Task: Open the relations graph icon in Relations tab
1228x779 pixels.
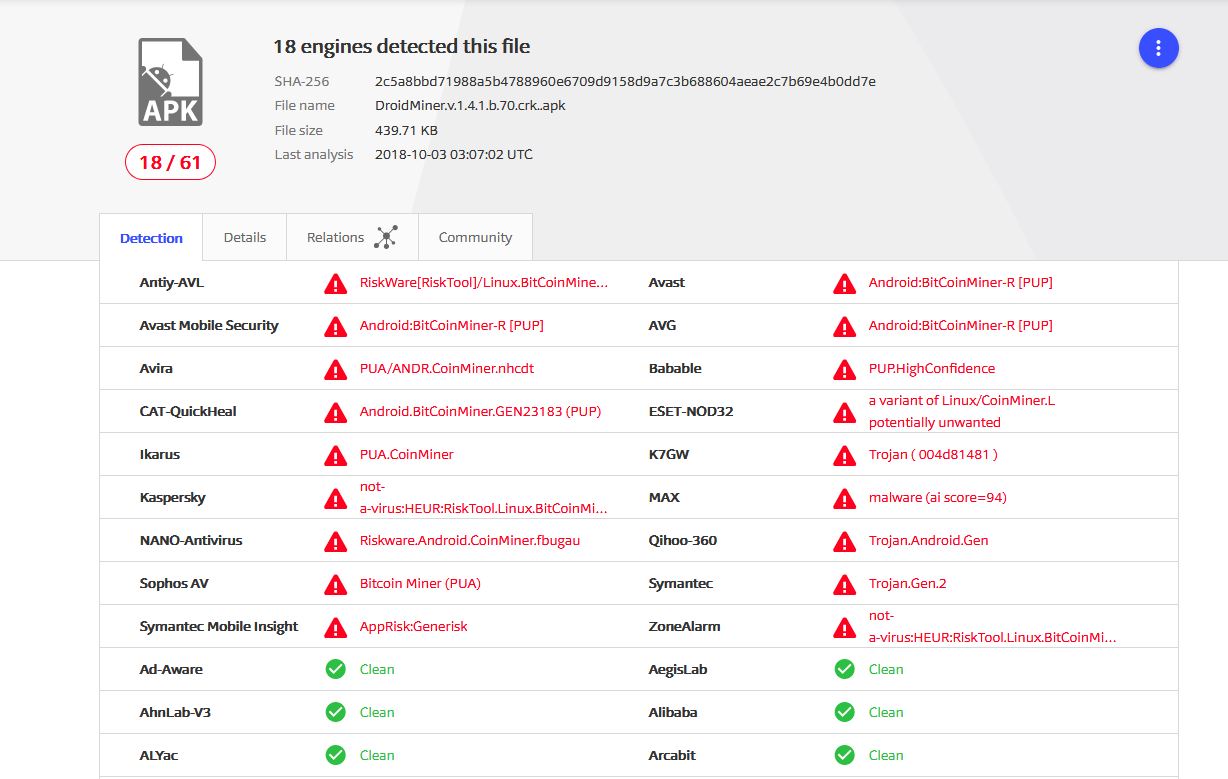Action: (x=386, y=237)
